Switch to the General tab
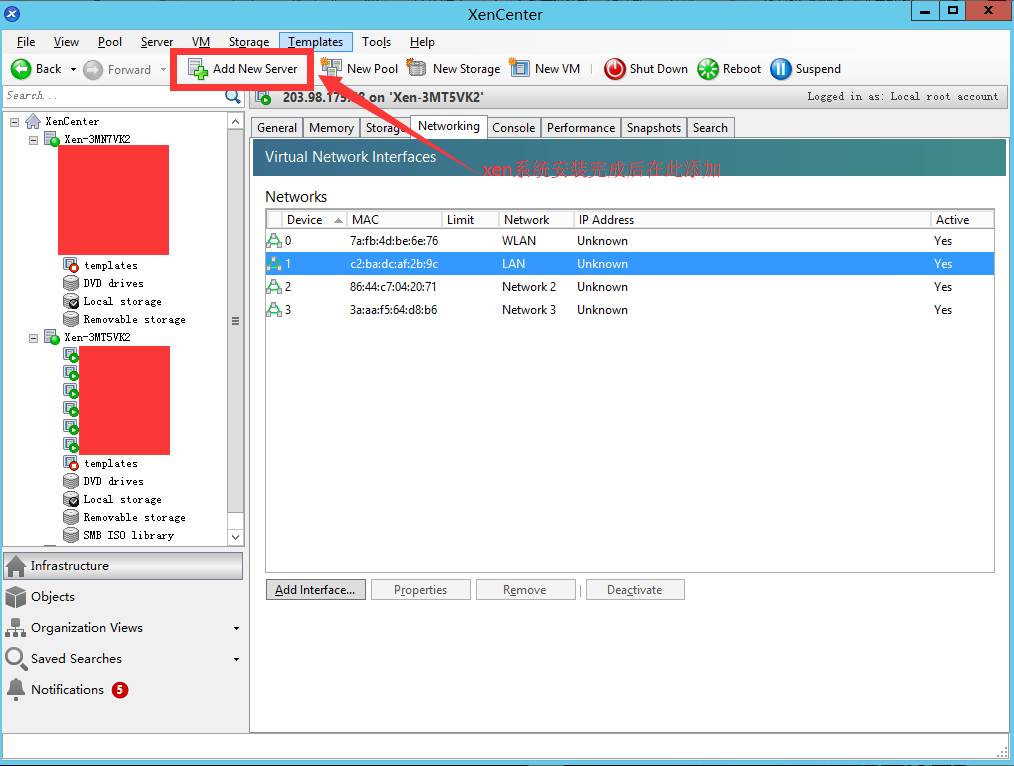This screenshot has width=1014, height=766. 277,128
